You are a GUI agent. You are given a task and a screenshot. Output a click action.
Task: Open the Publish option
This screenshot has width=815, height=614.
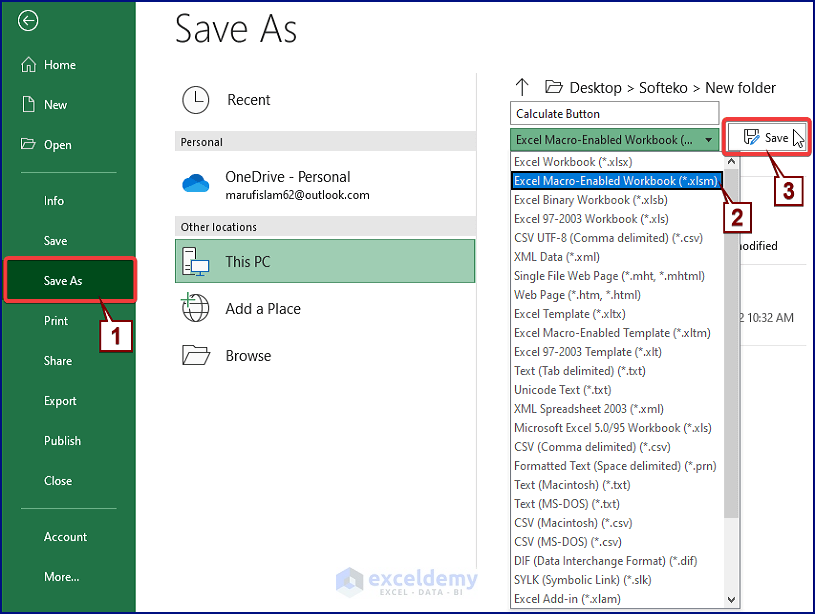[62, 441]
